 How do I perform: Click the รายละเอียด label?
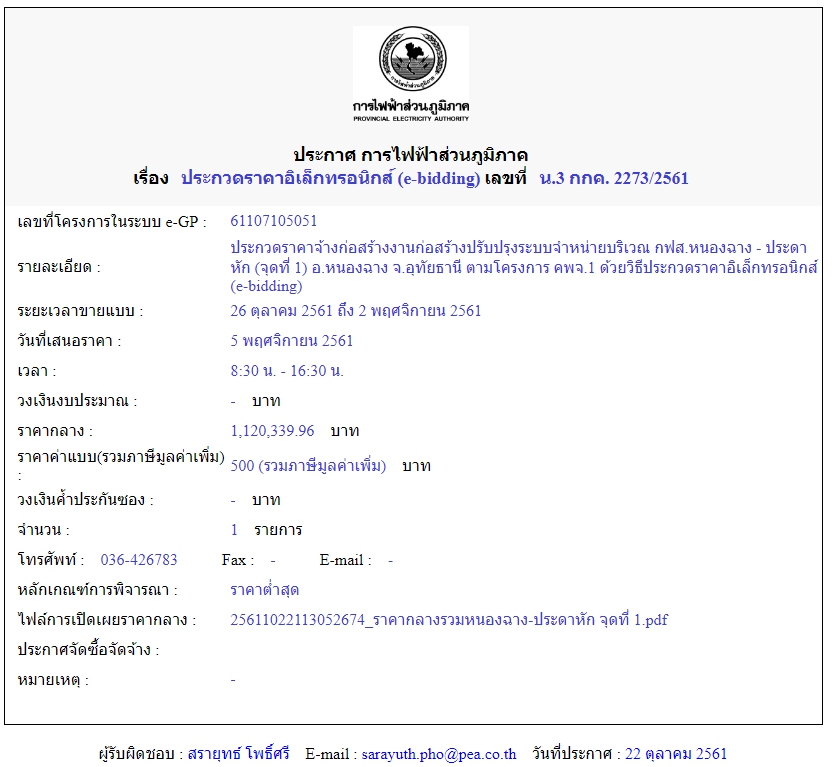coord(58,267)
